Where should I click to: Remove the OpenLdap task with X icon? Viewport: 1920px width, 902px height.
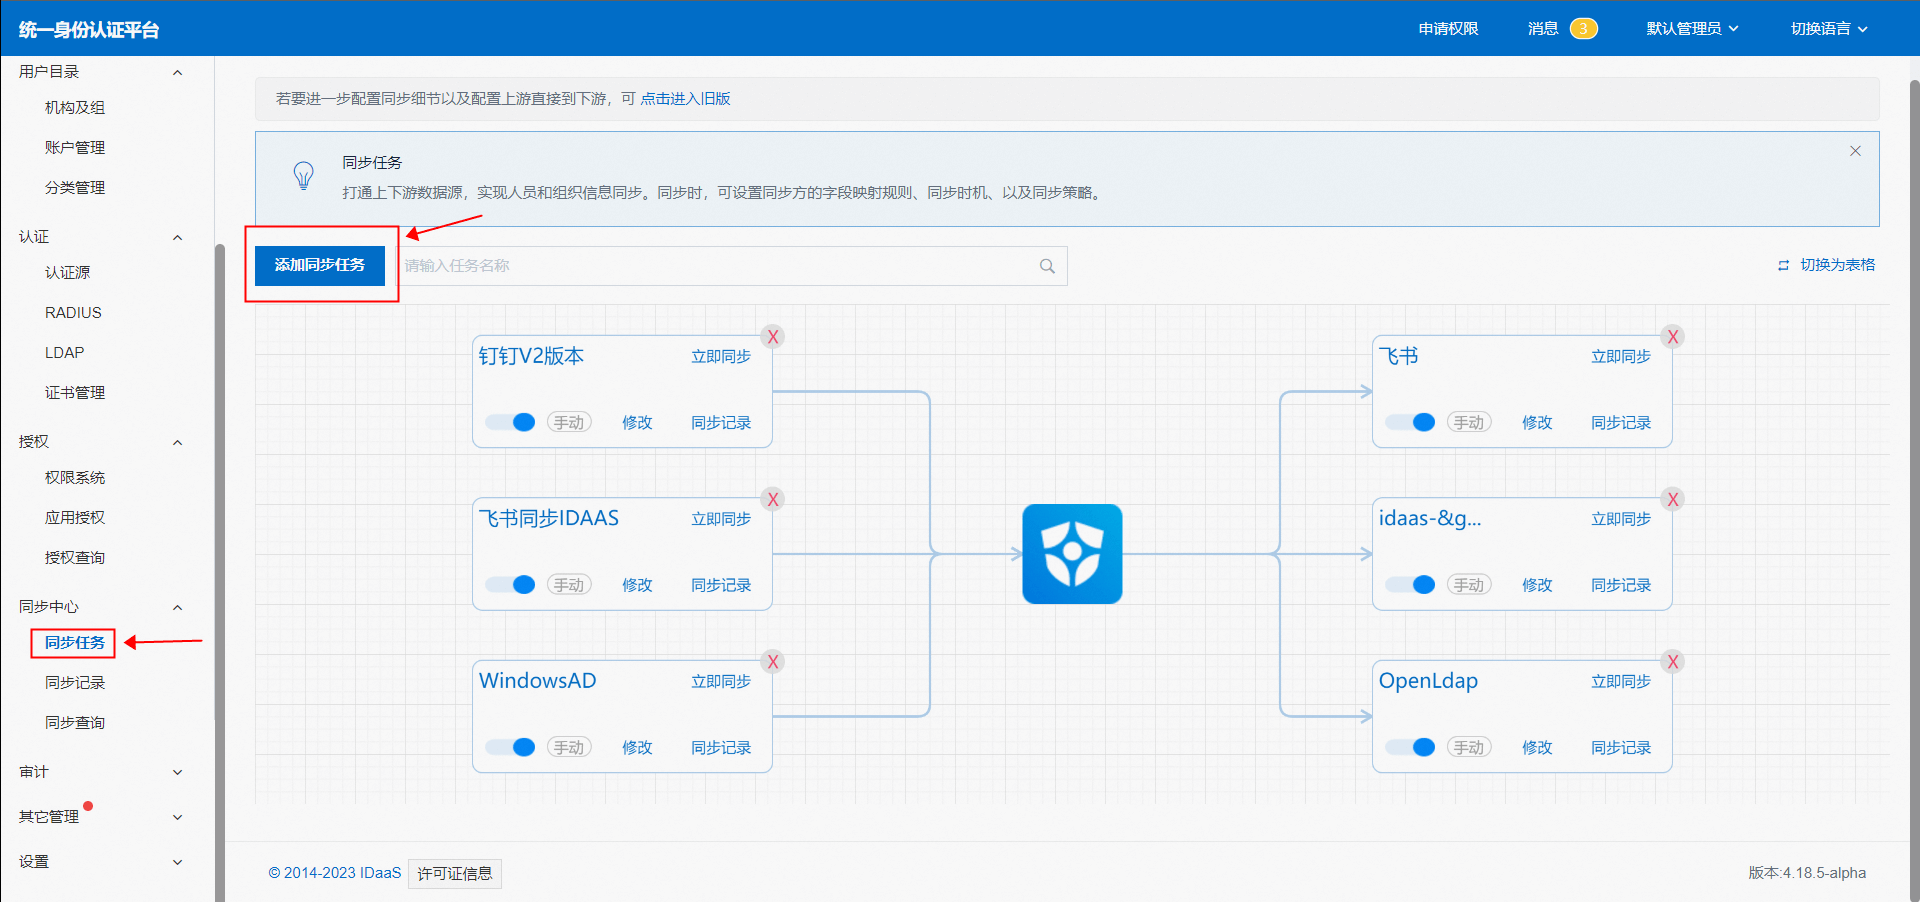point(1672,662)
